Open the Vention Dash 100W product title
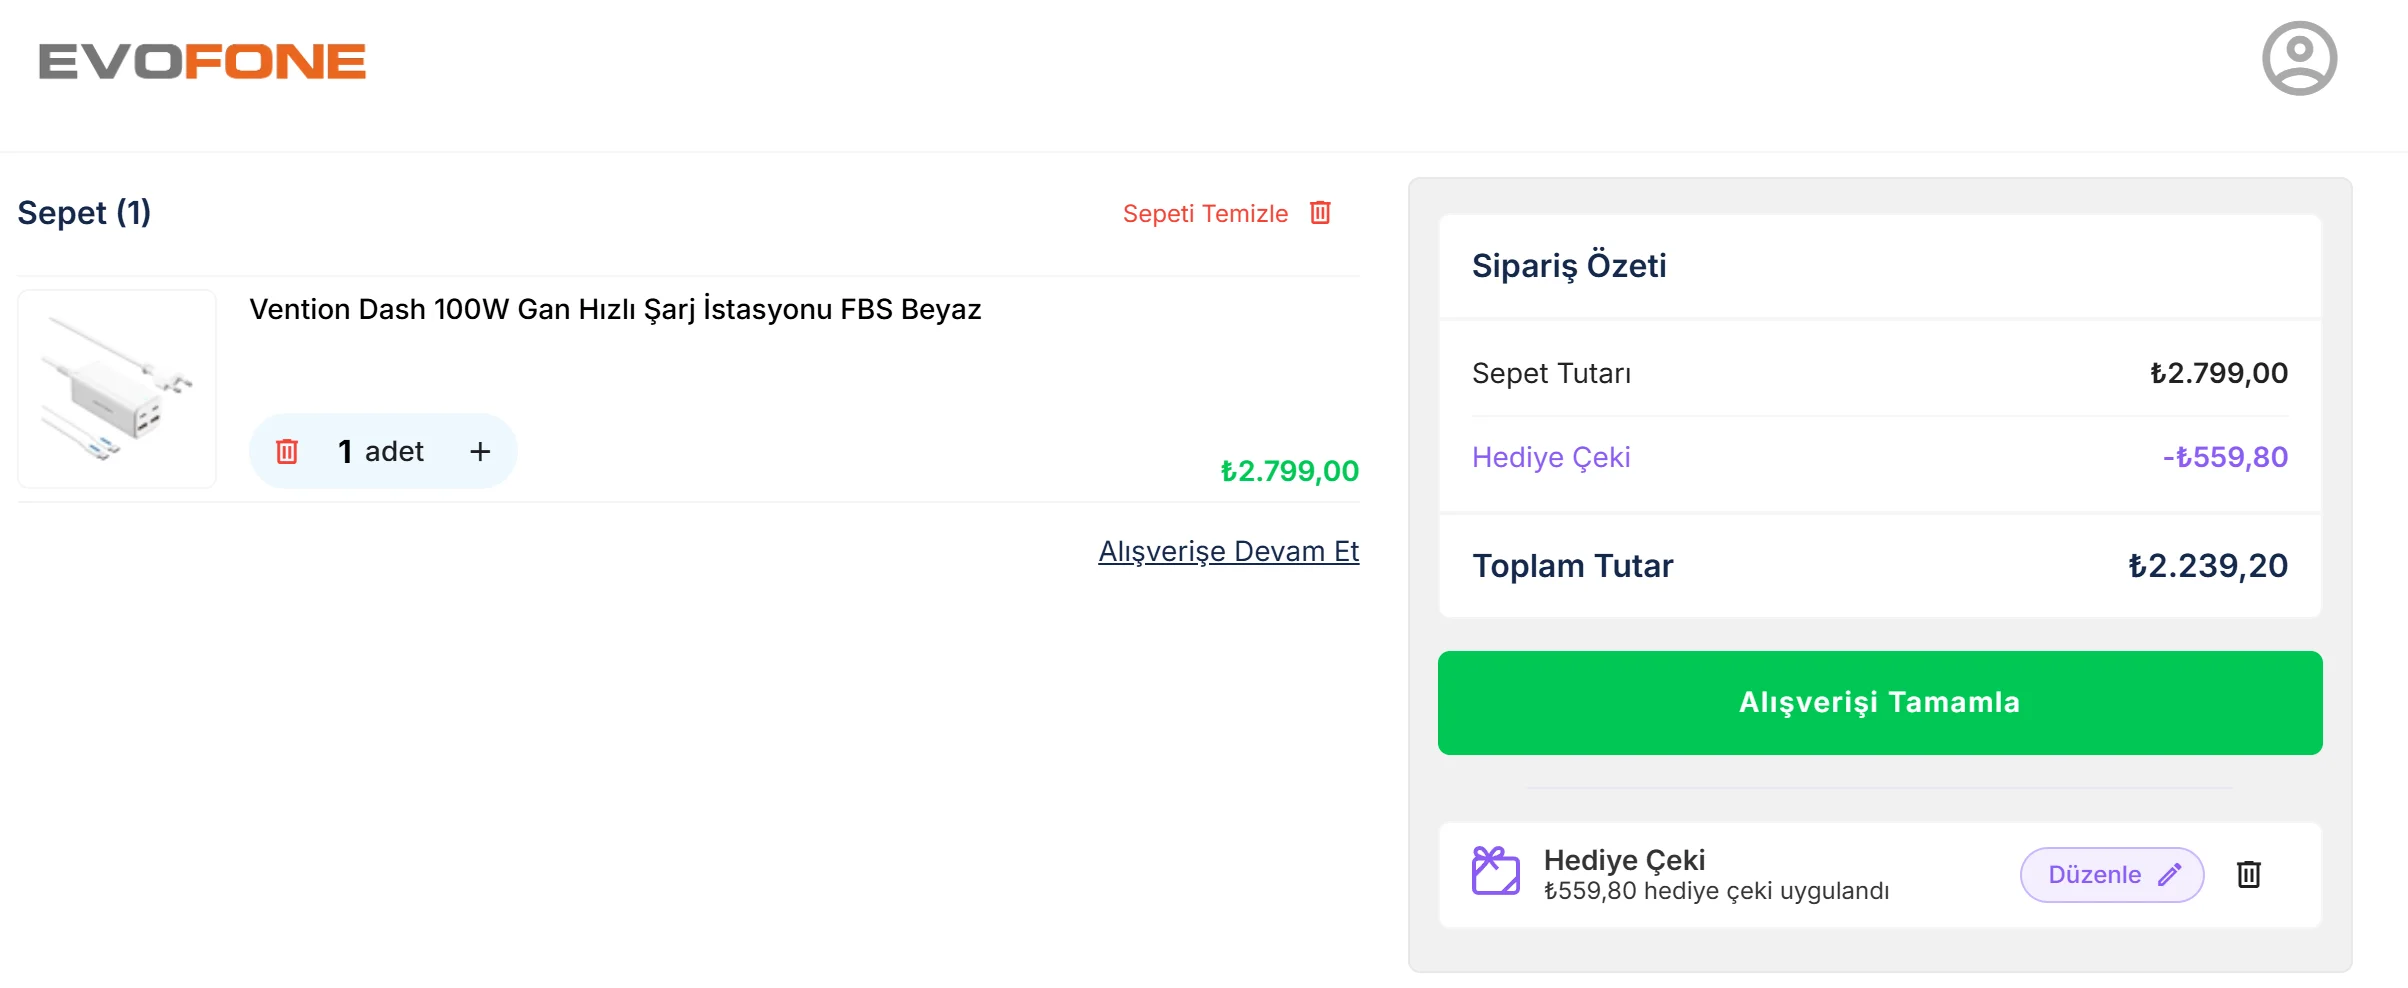This screenshot has height=988, width=2408. click(615, 309)
